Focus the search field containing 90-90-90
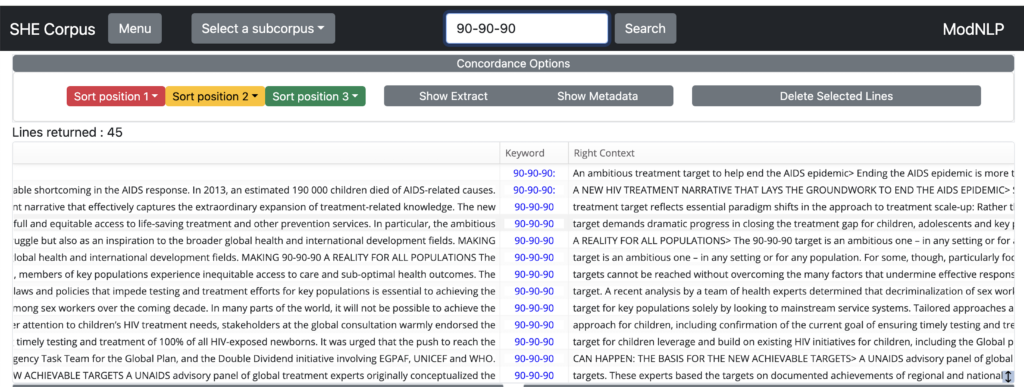1024x387 pixels. (527, 29)
